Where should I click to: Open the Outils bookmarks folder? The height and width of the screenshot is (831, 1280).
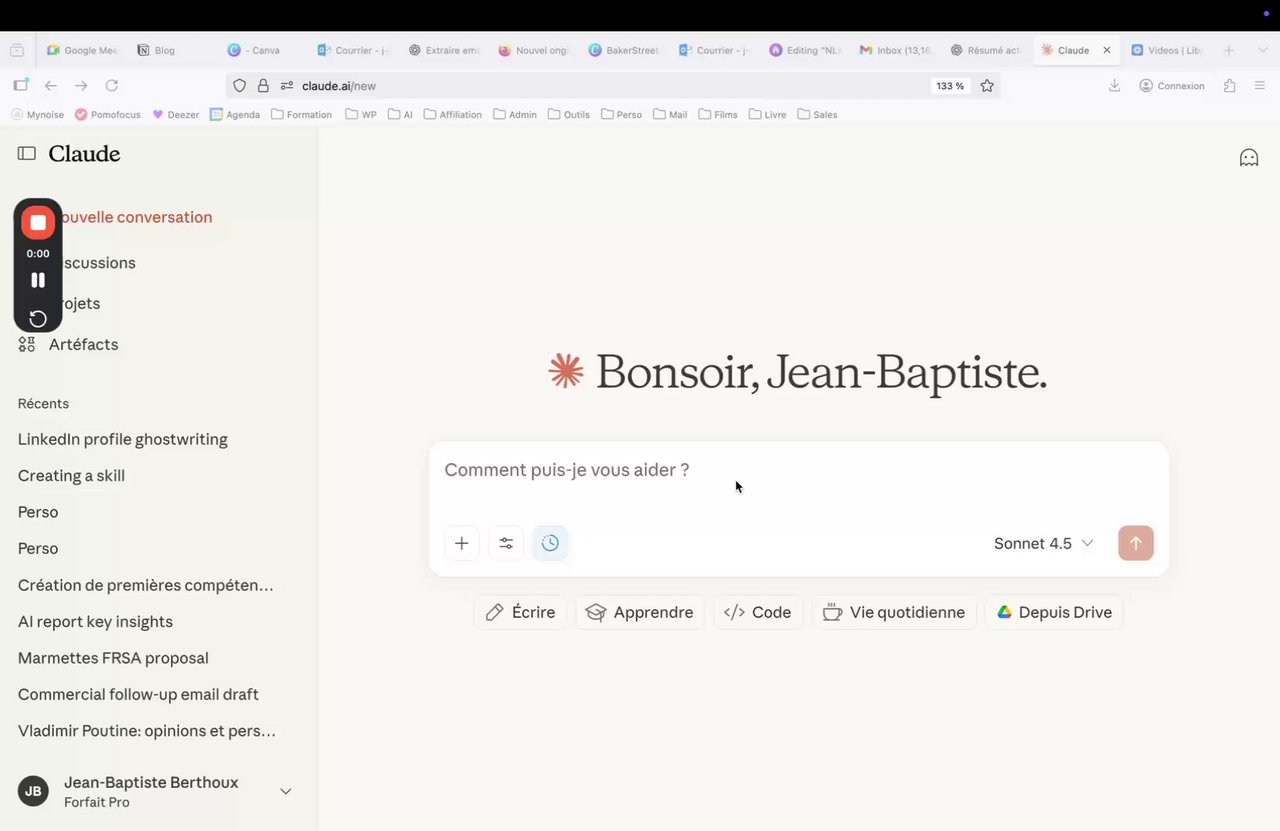coord(568,115)
